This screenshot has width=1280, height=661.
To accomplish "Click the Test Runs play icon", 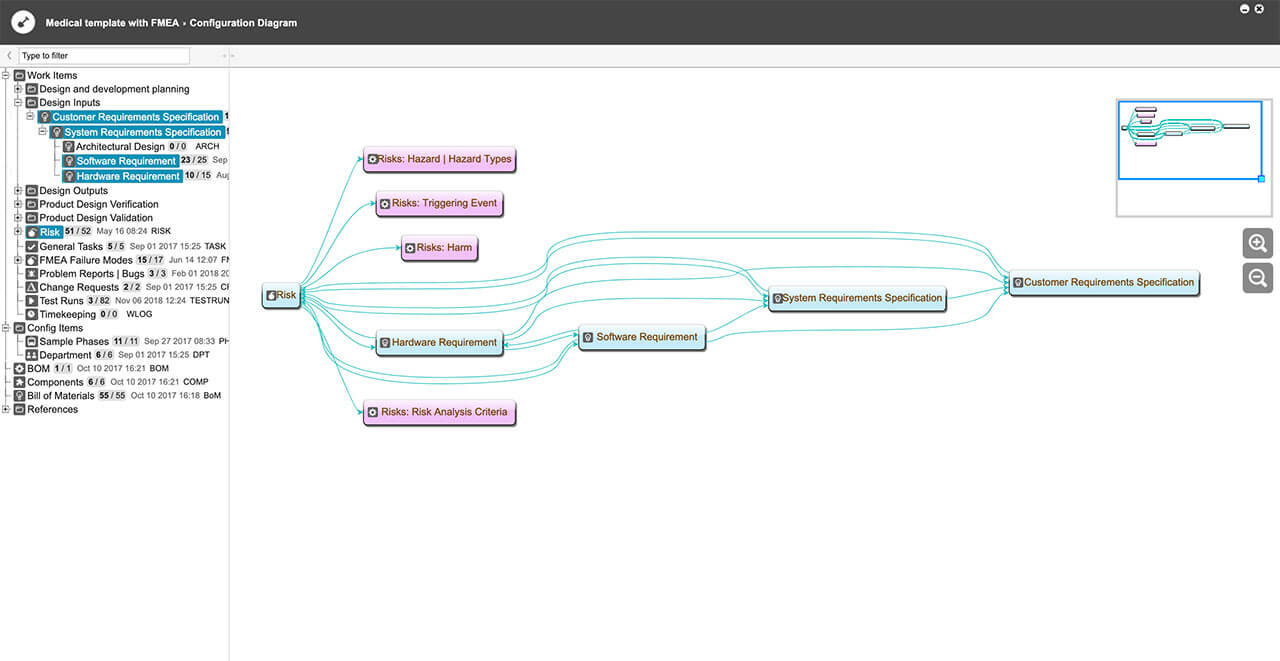I will coord(32,300).
